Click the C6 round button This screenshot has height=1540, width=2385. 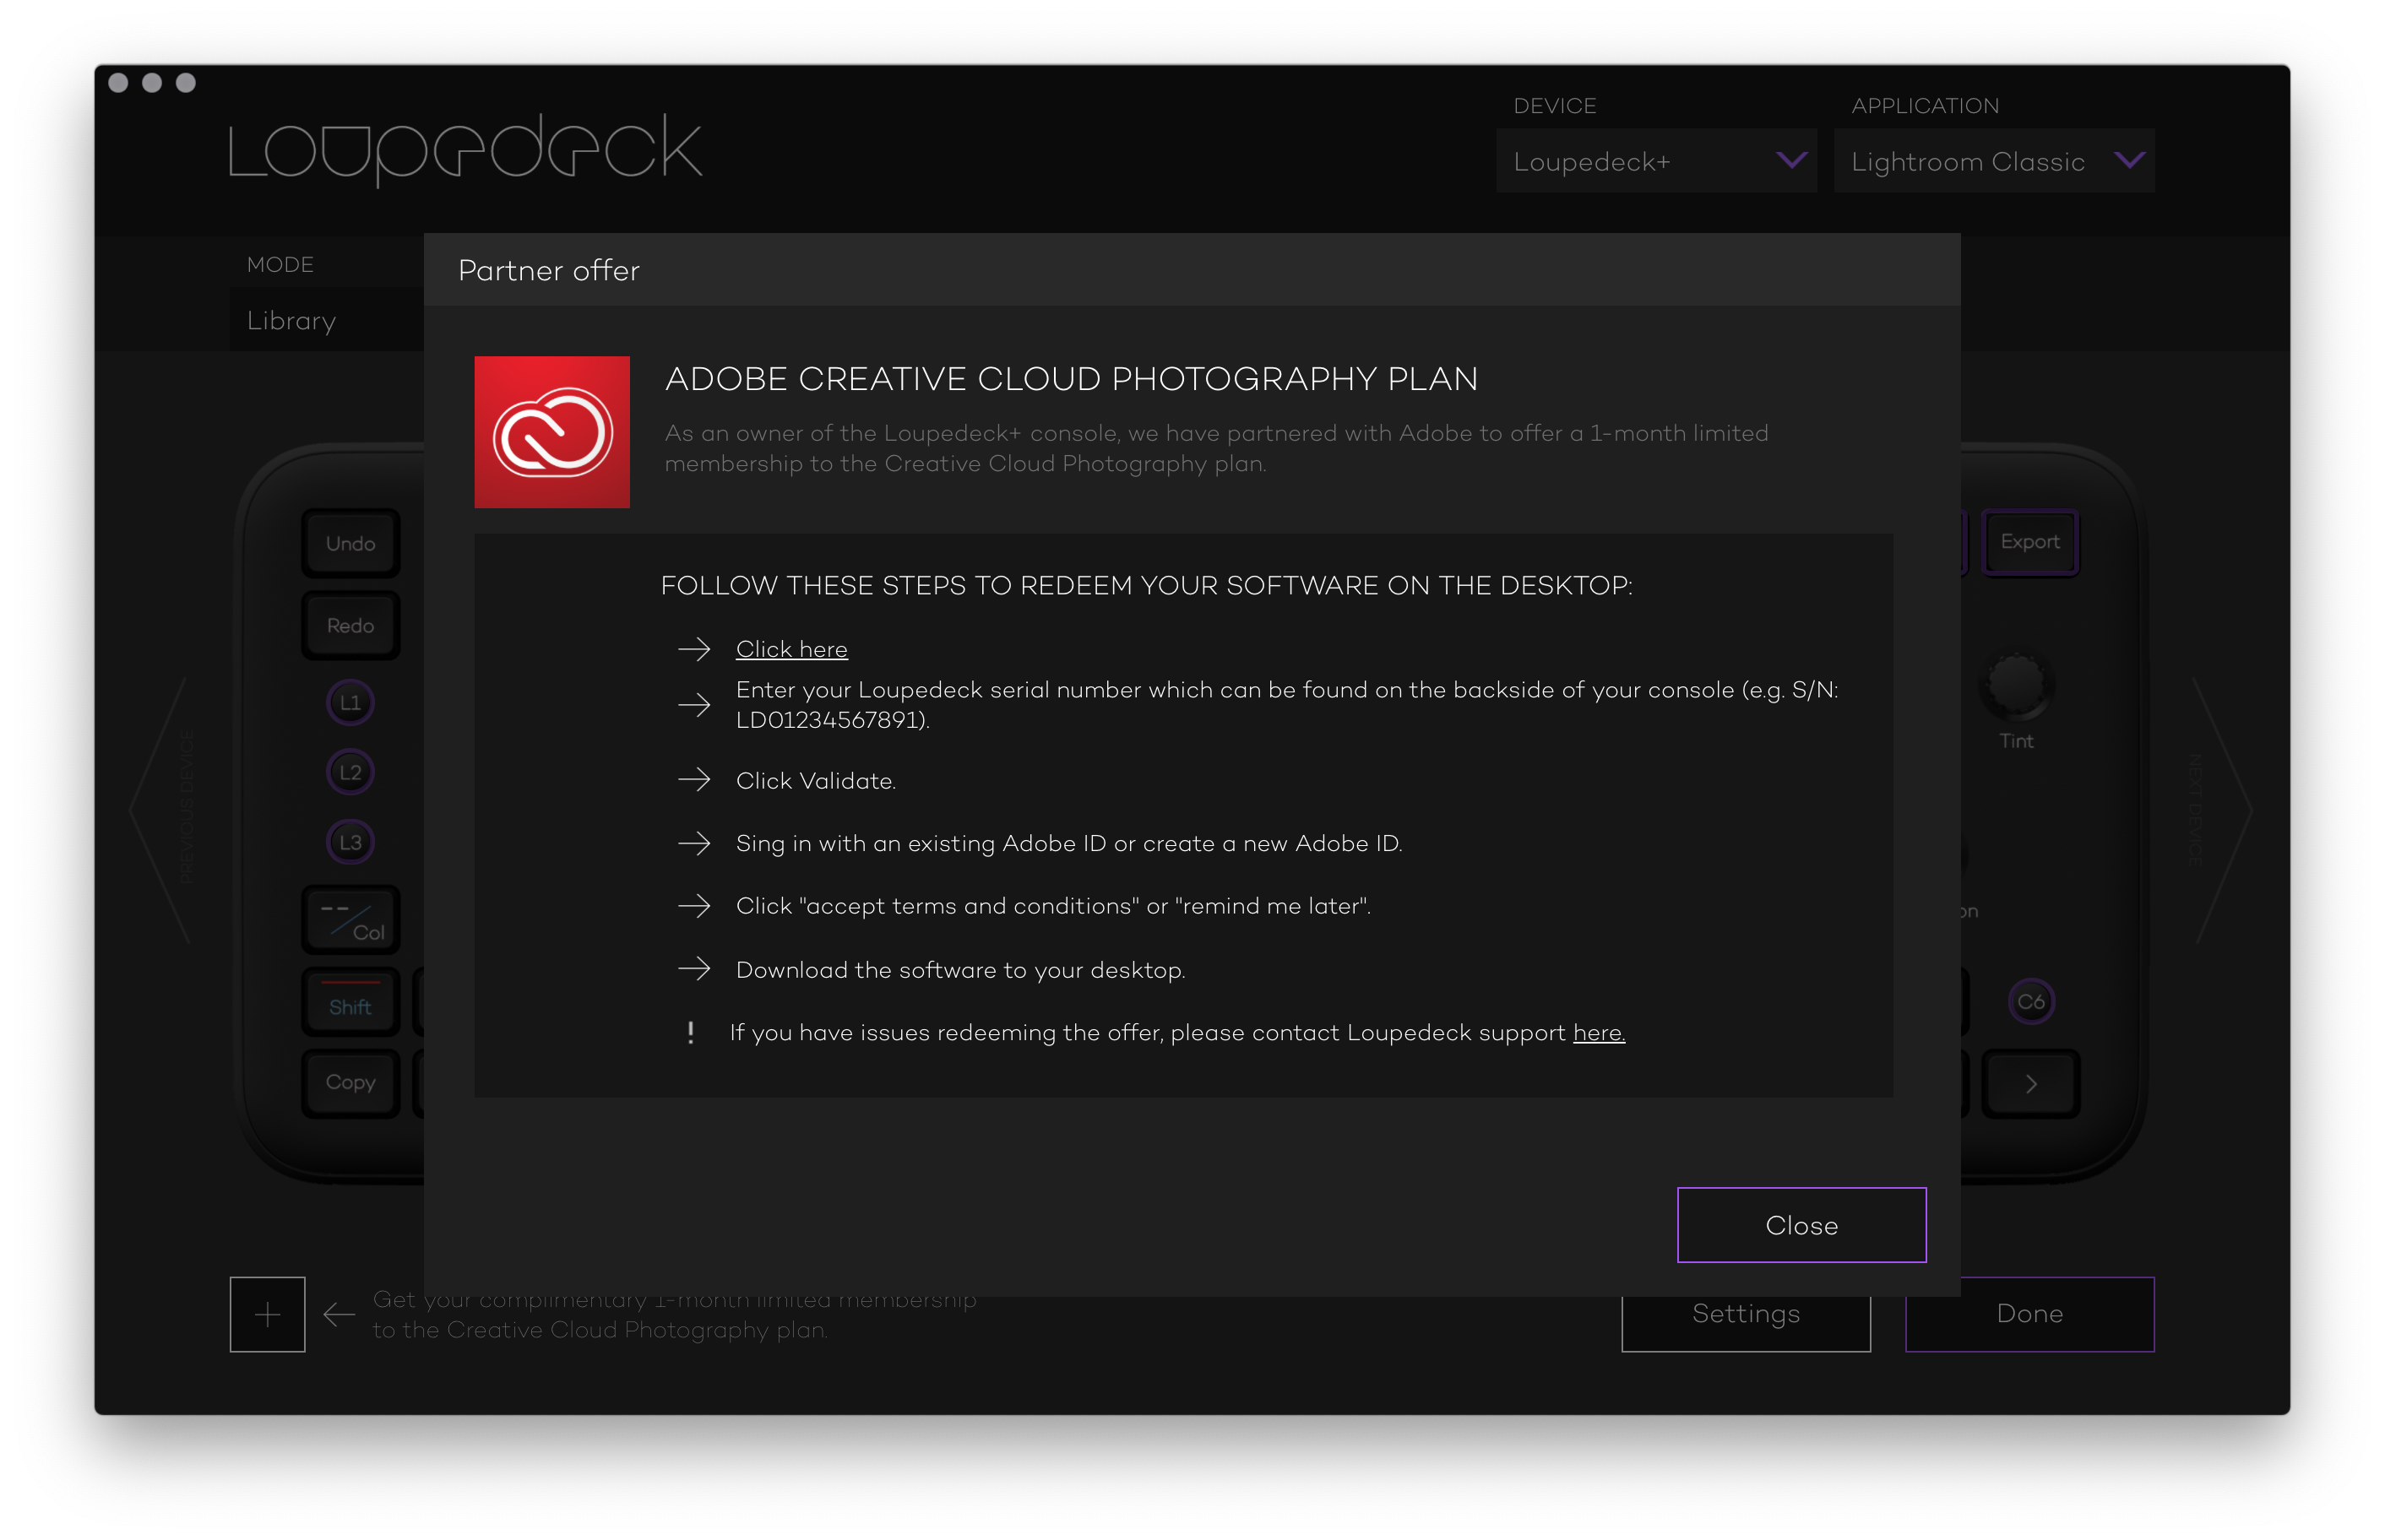pyautogui.click(x=2030, y=1001)
